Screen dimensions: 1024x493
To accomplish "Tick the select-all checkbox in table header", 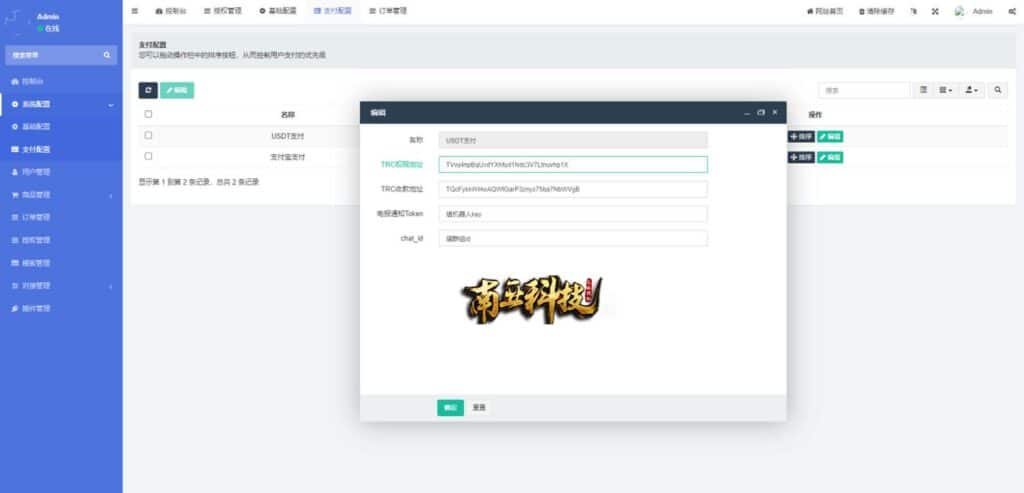I will coord(149,114).
